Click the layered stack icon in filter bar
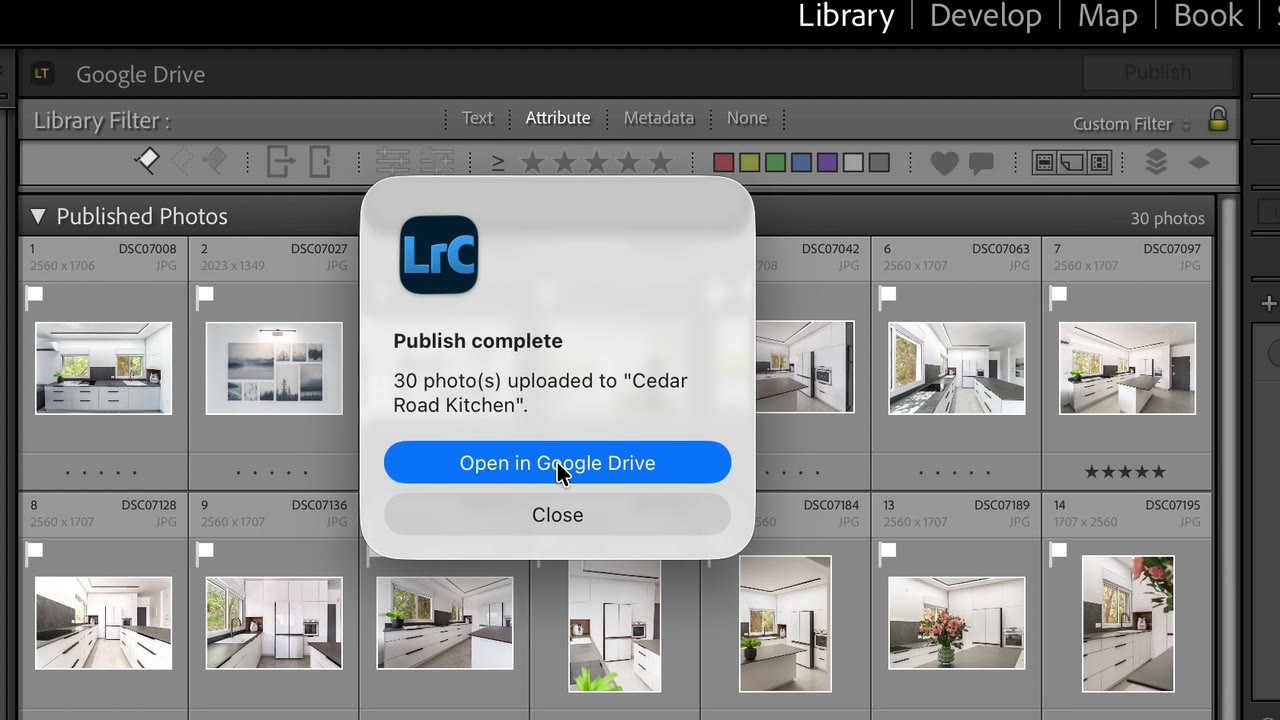Screen dimensions: 1280x720 [1157, 162]
